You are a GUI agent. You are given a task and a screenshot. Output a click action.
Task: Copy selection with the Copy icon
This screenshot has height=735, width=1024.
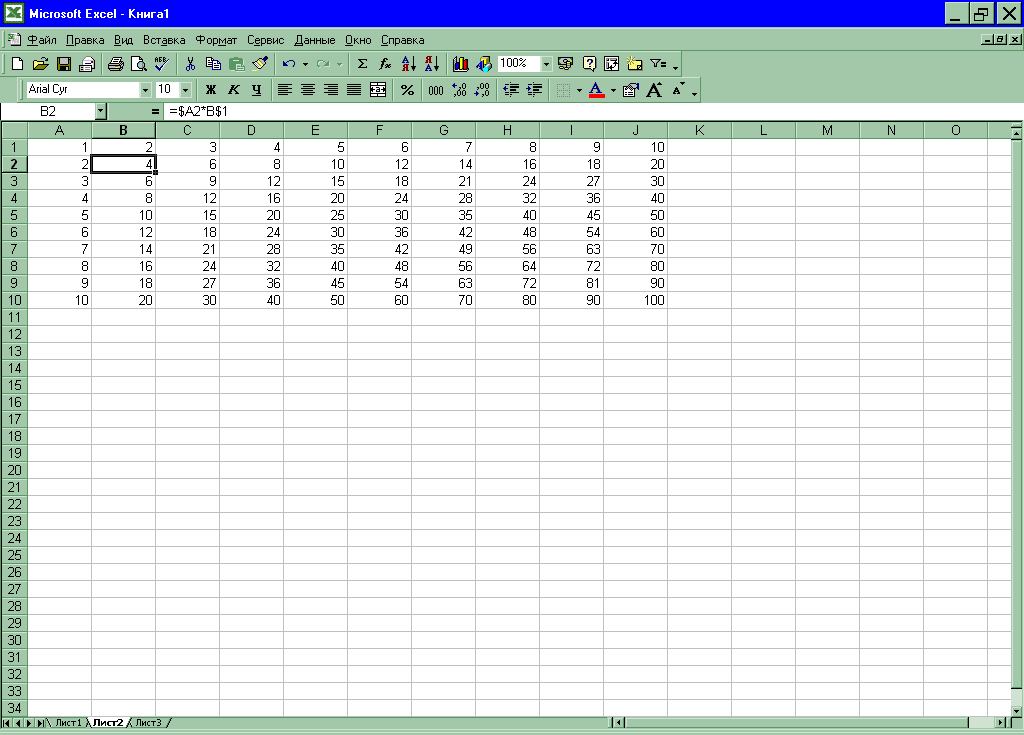pyautogui.click(x=213, y=63)
